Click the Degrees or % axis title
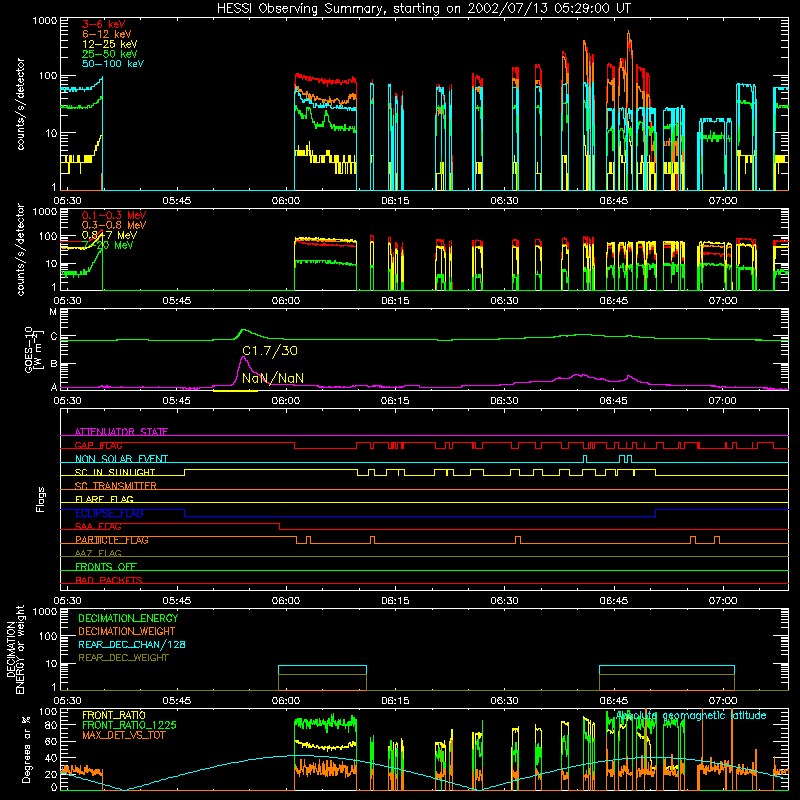800x800 pixels. (x=26, y=749)
